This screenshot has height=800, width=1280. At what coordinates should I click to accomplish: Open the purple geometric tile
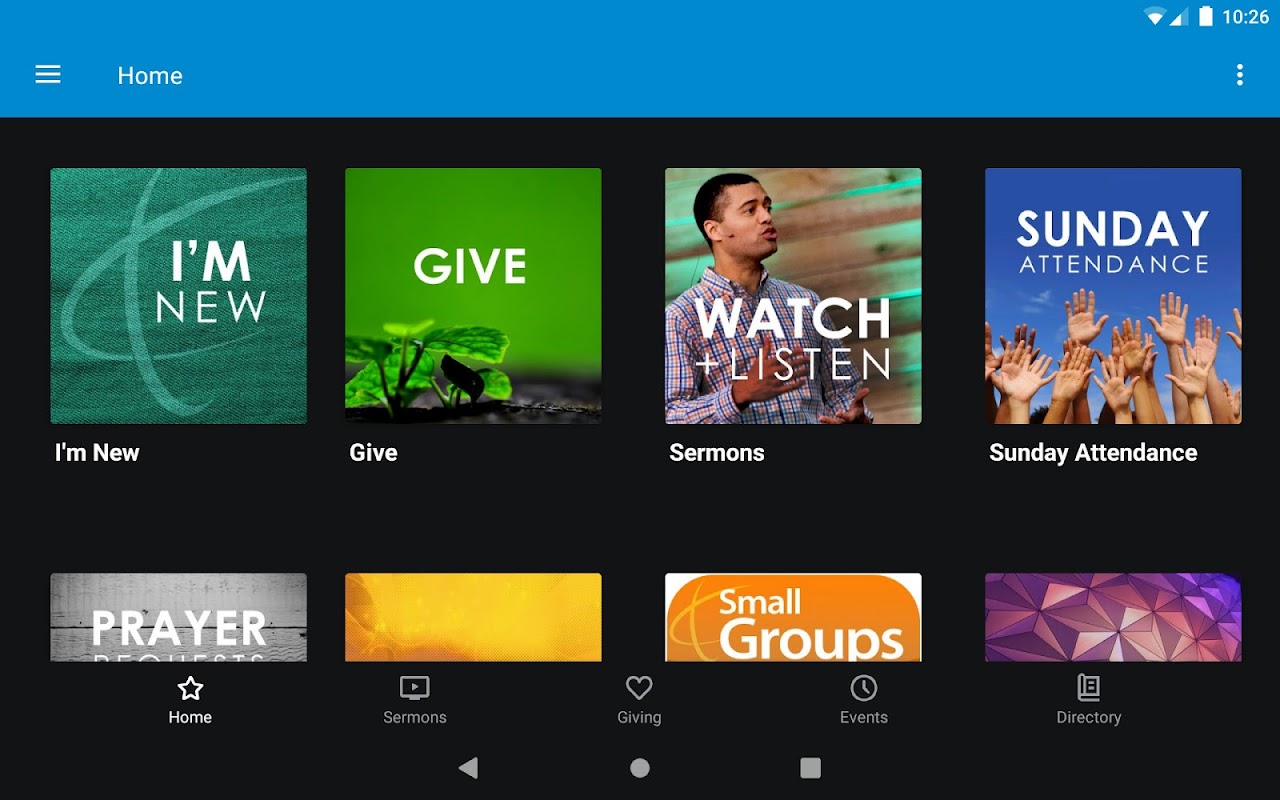(1113, 617)
